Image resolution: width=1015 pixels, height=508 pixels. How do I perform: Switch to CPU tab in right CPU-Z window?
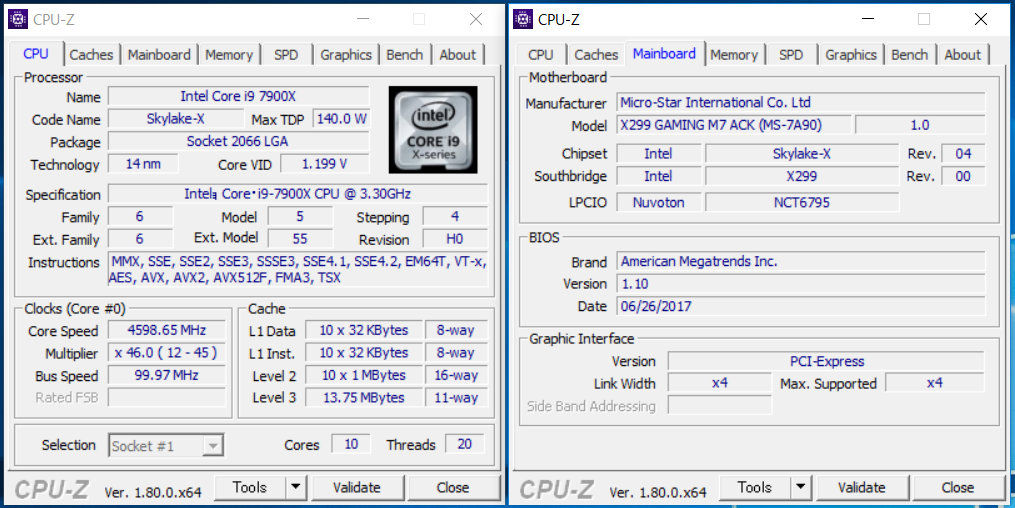click(541, 55)
